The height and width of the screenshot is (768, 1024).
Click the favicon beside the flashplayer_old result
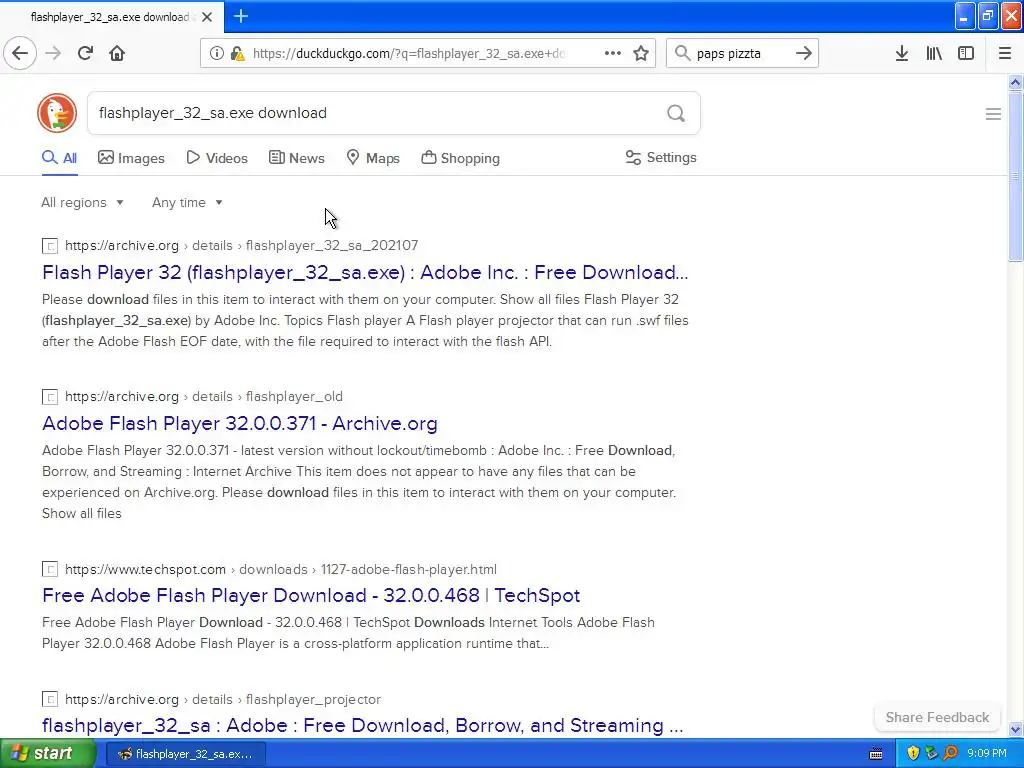pyautogui.click(x=50, y=397)
